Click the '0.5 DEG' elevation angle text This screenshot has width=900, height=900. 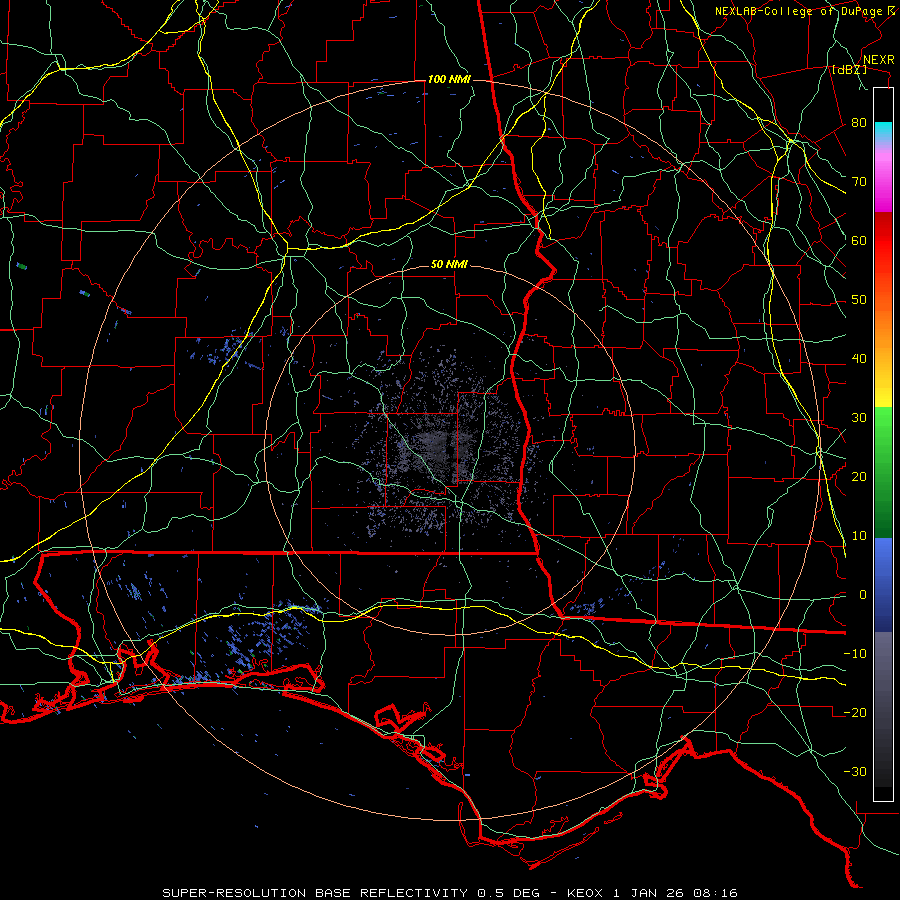pos(508,893)
